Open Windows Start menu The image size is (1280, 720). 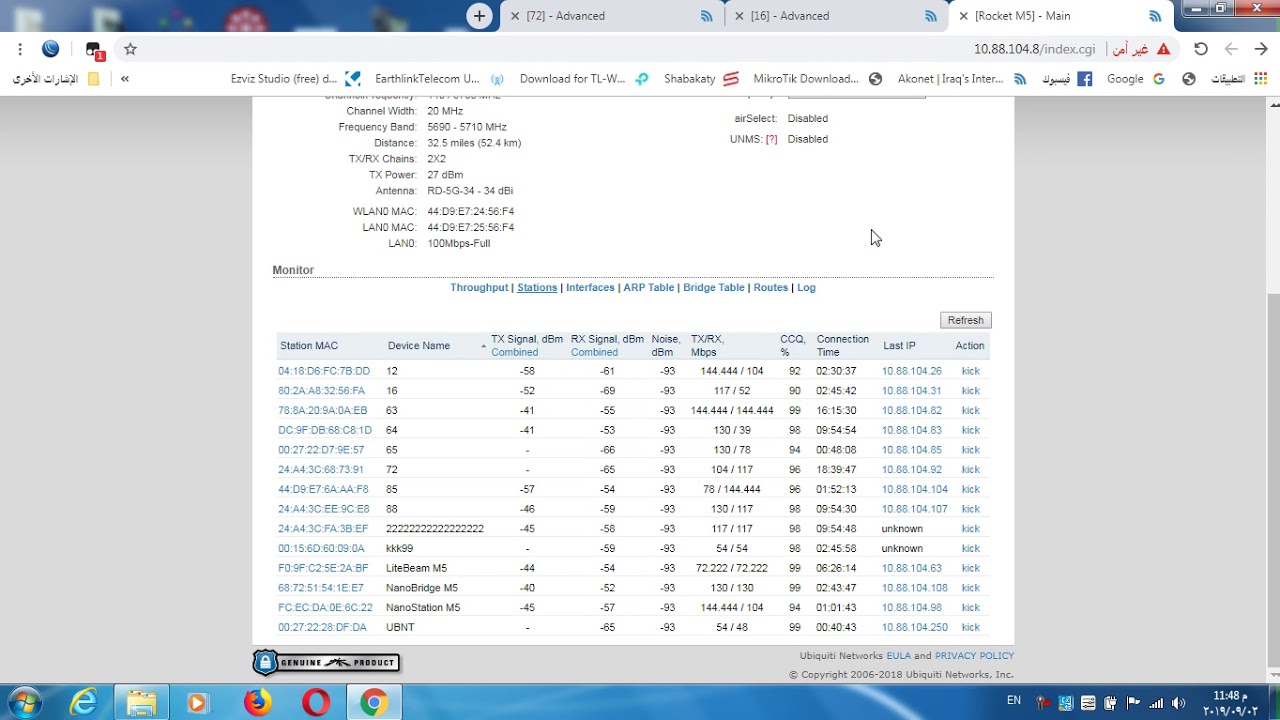click(24, 703)
